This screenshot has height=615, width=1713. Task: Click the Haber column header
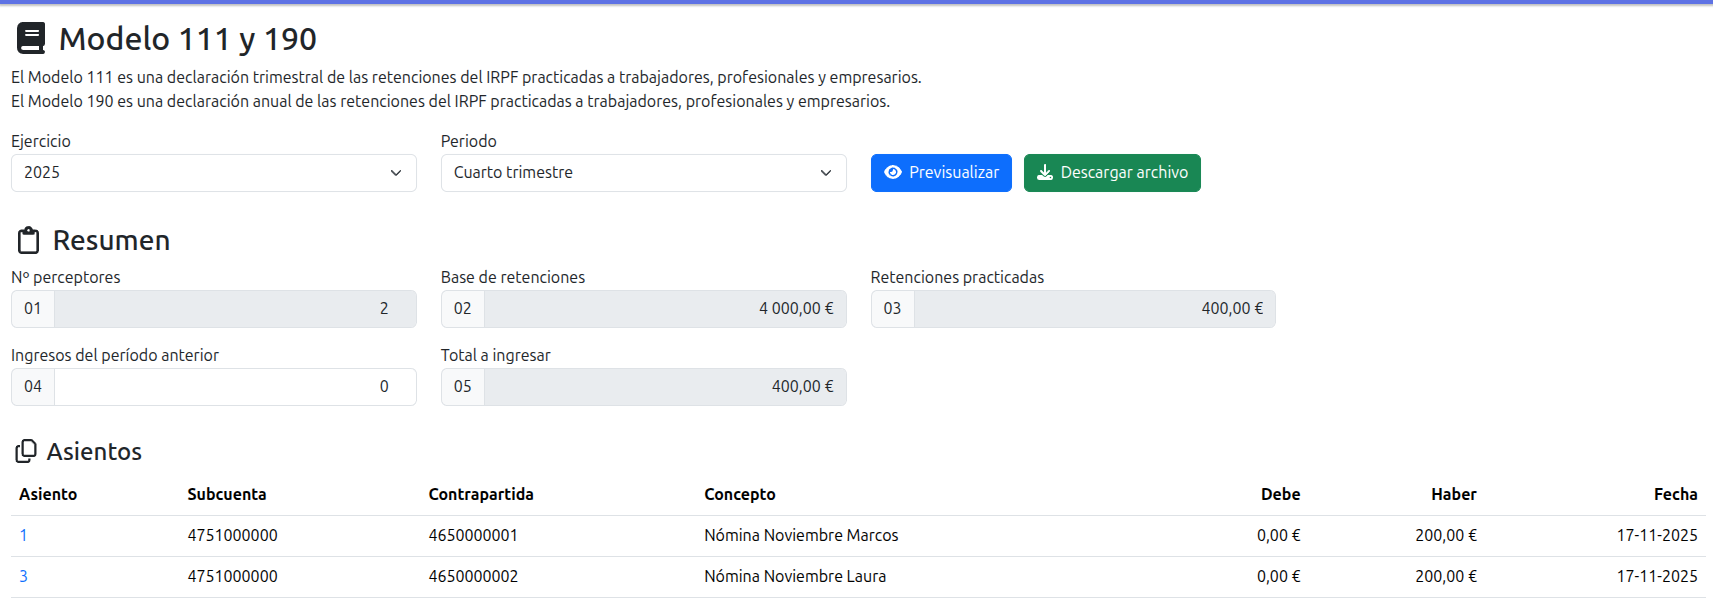tap(1453, 495)
